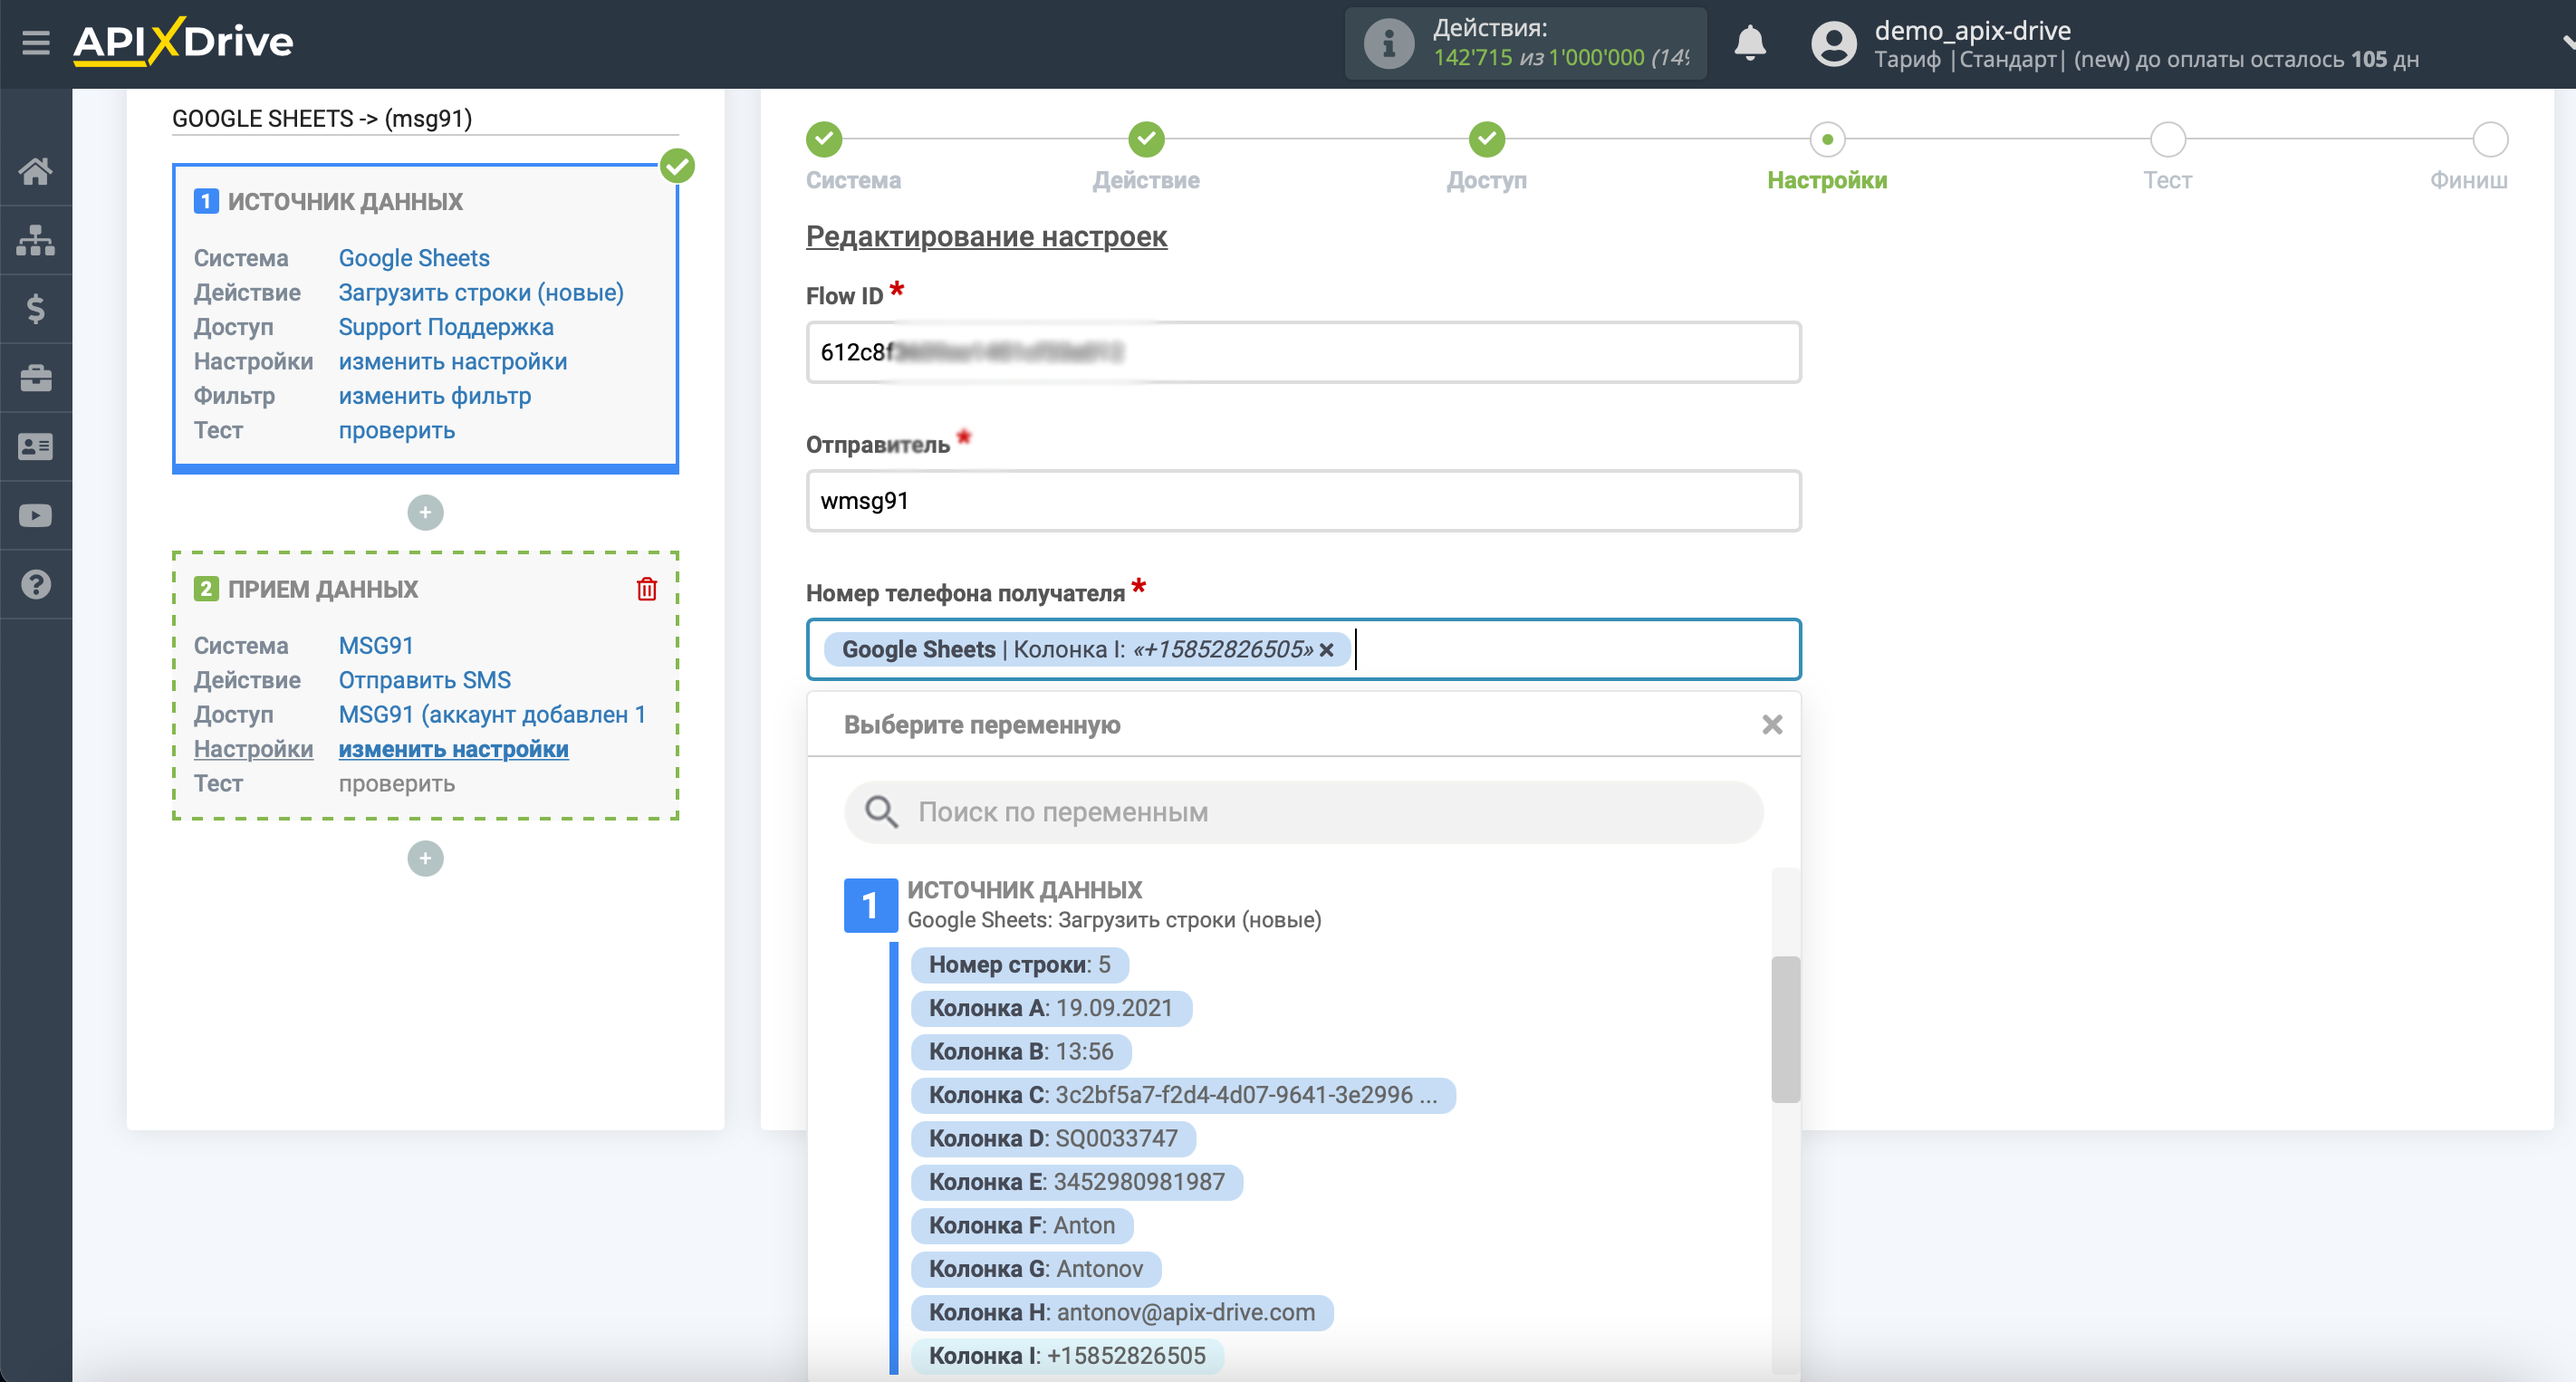The height and width of the screenshot is (1382, 2576).
Task: Click receiver изменить настройки link
Action: (x=454, y=749)
